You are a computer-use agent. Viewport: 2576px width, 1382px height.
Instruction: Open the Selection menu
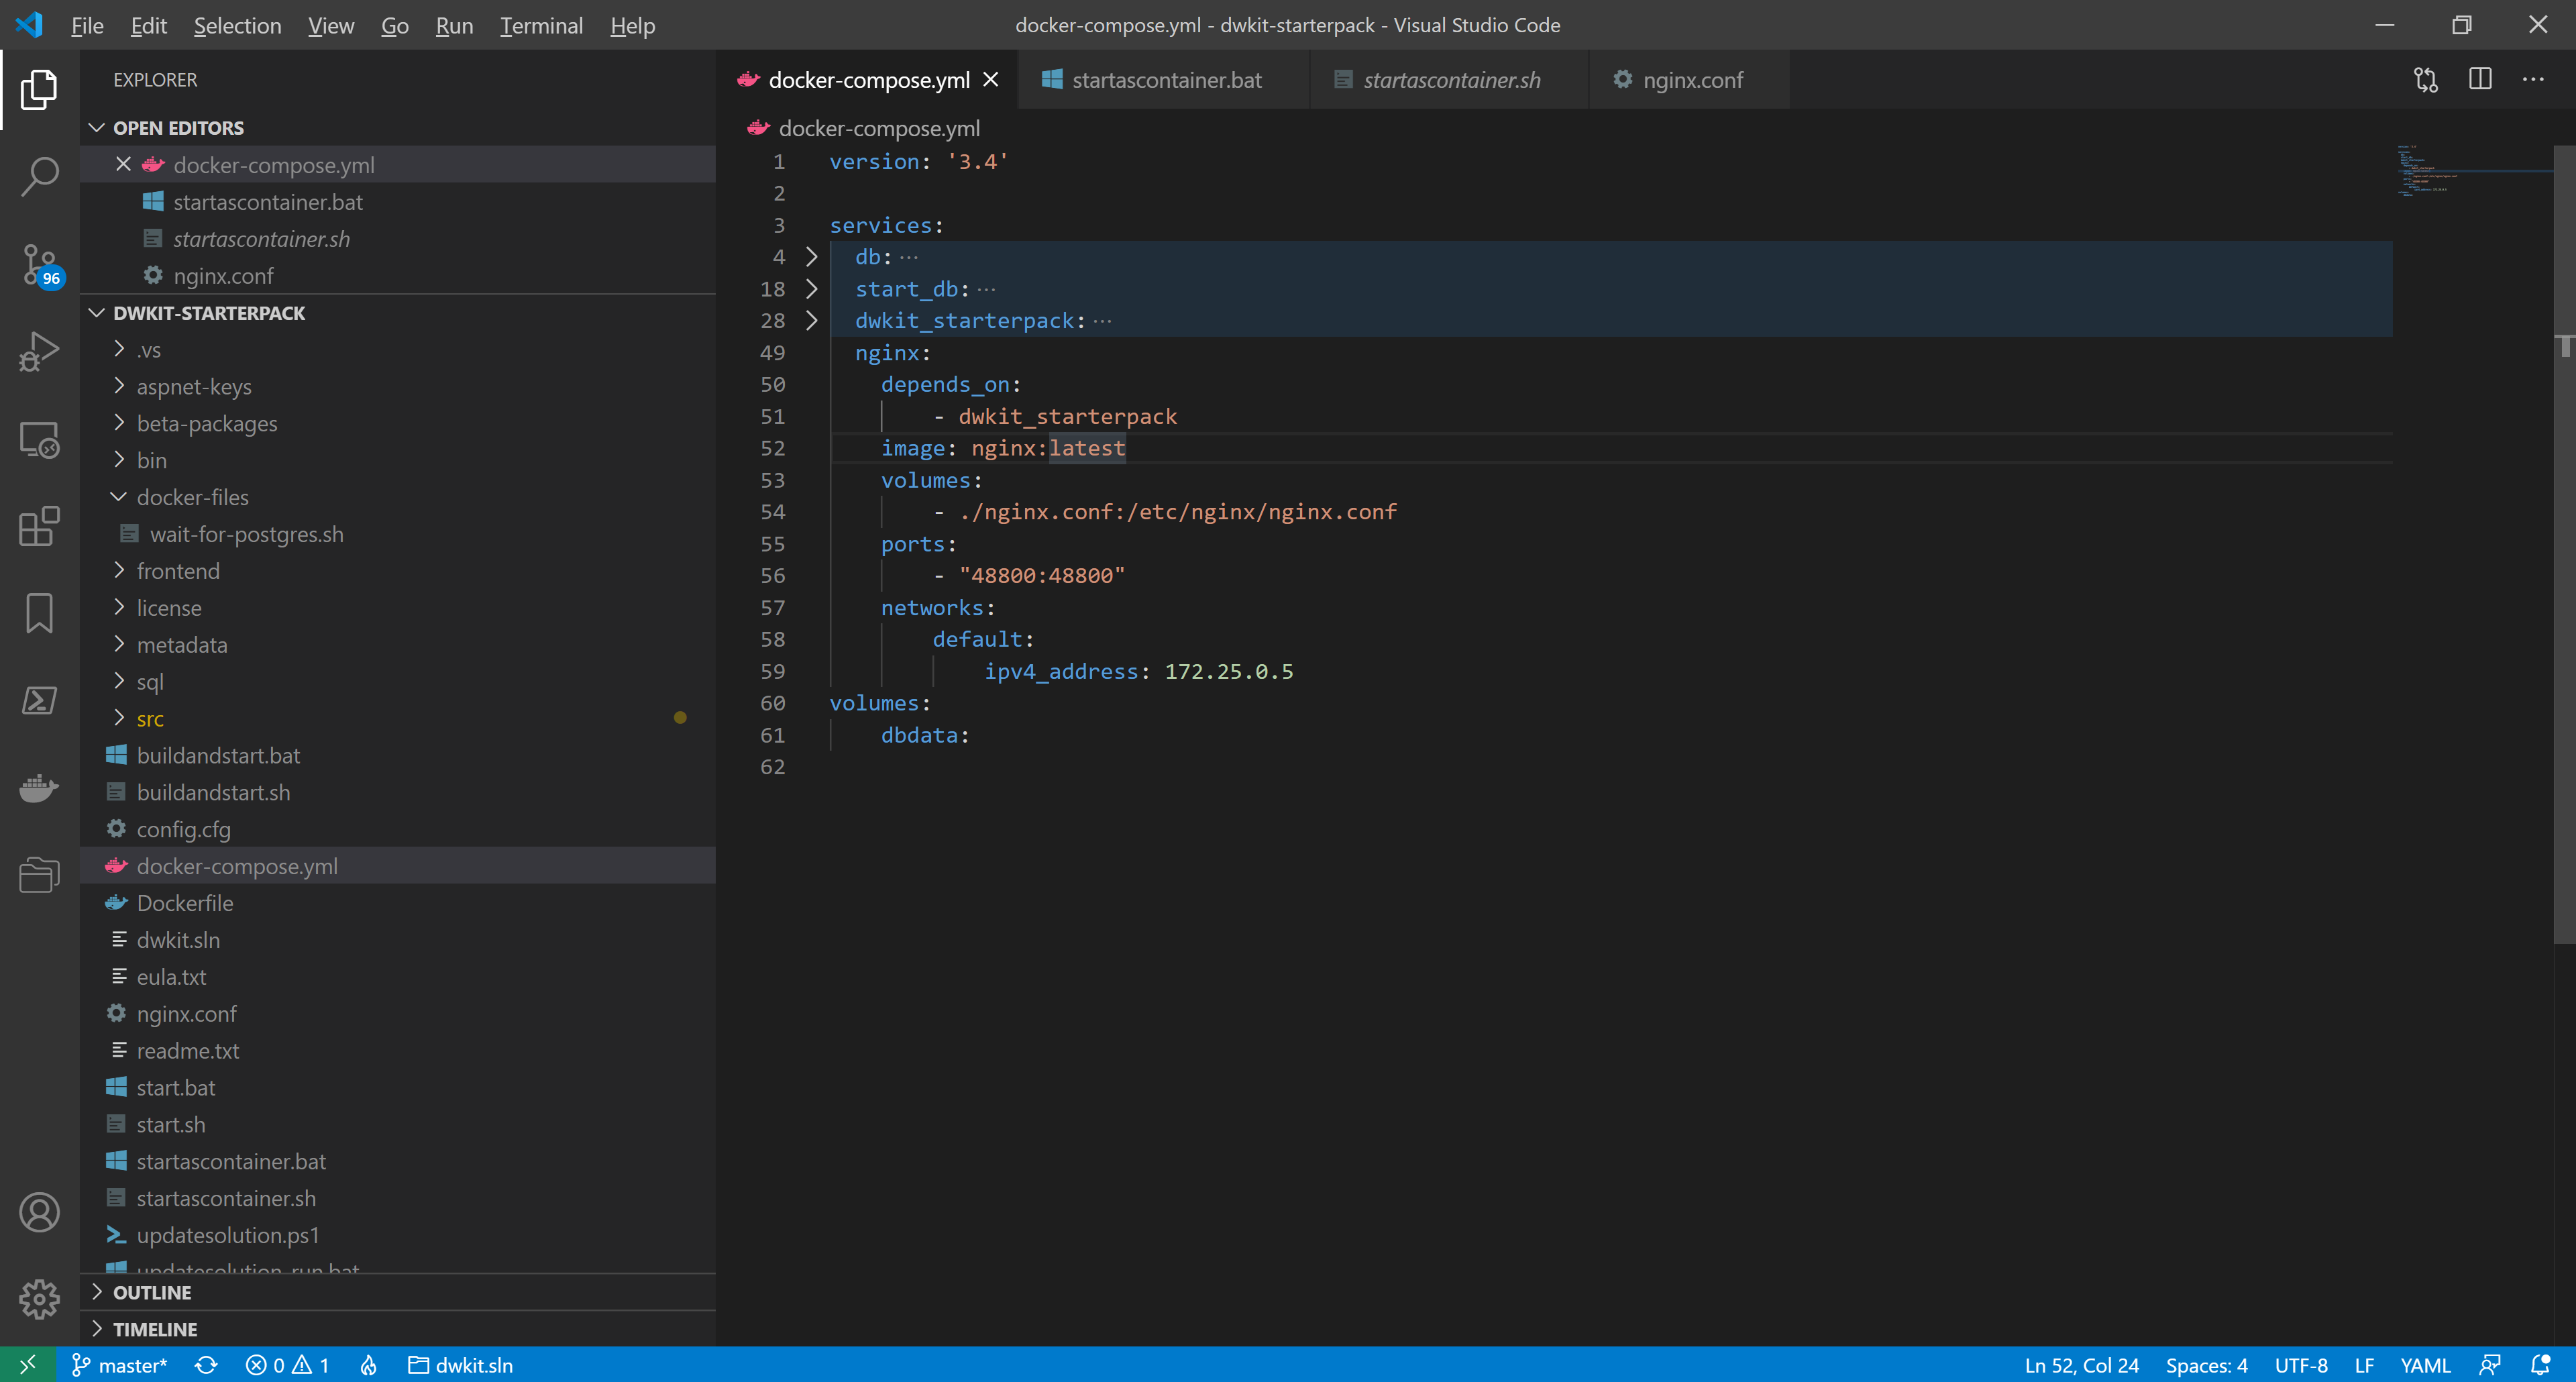(x=237, y=25)
